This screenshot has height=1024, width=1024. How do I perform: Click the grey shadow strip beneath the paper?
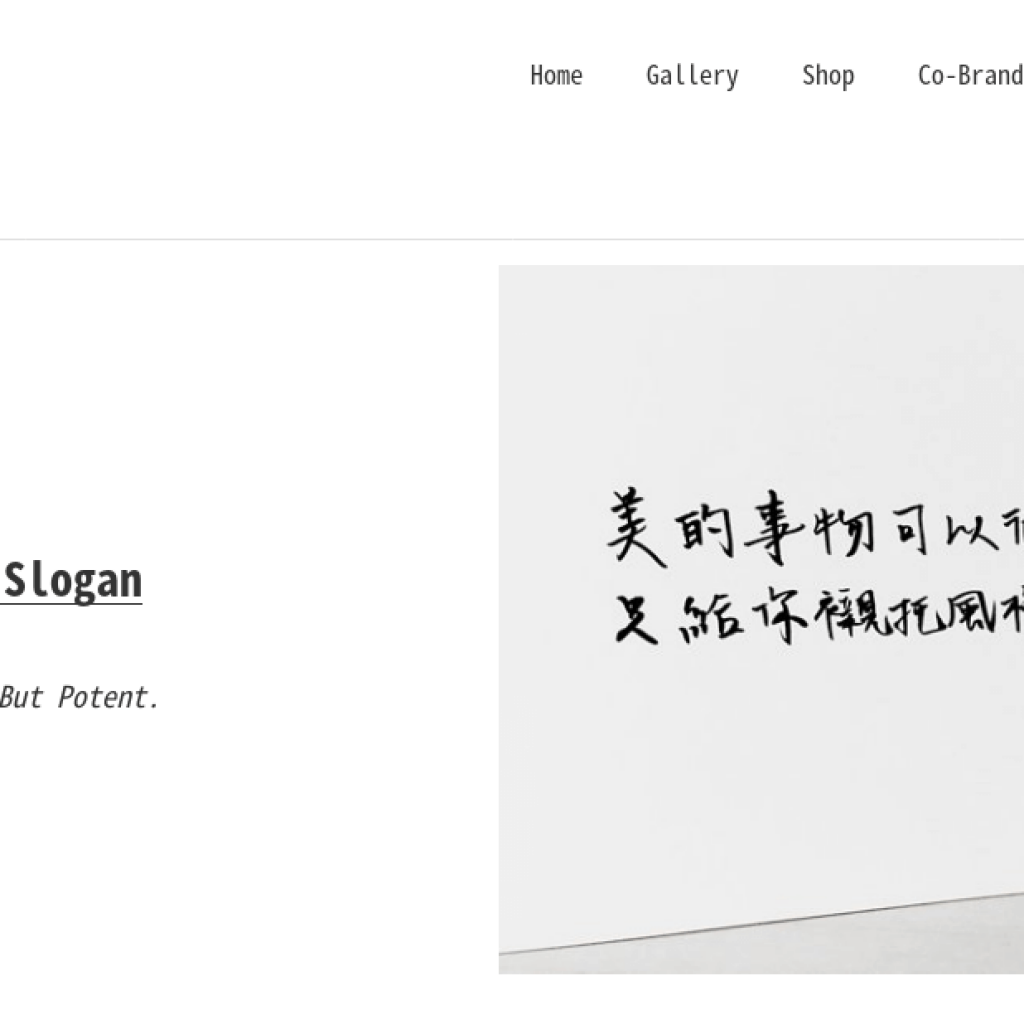tap(761, 946)
